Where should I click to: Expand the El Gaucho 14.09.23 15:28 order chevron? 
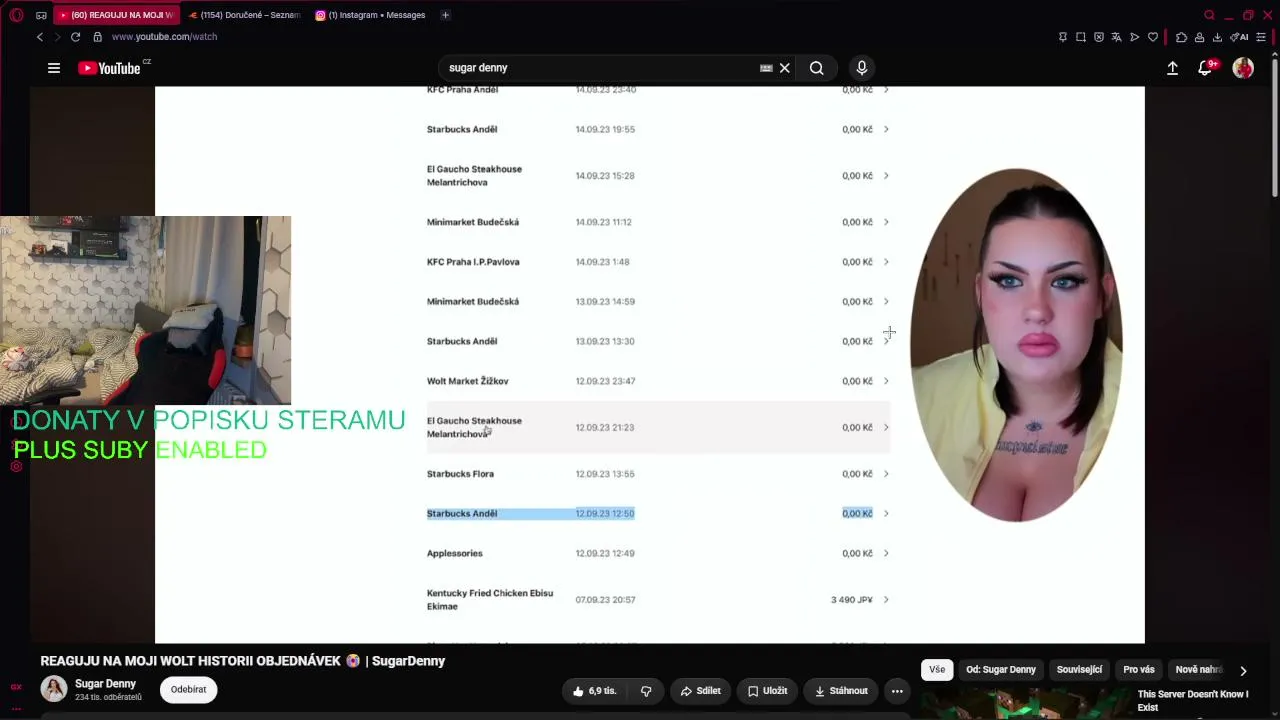(x=886, y=176)
